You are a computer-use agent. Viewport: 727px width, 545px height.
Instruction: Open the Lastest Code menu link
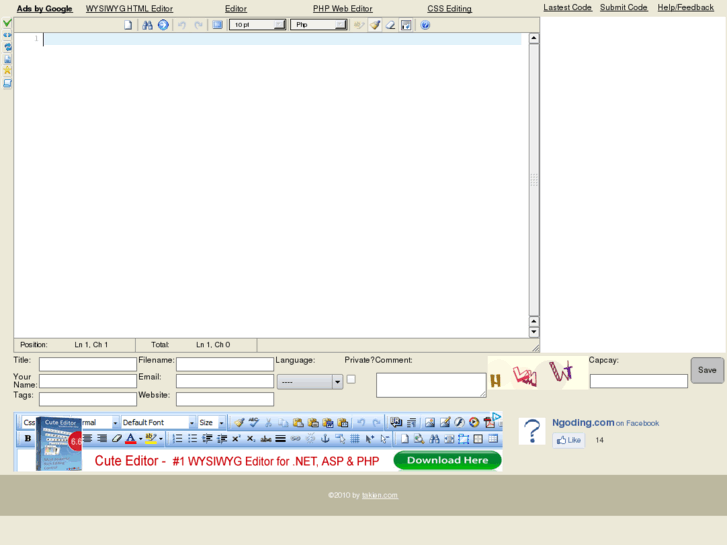pyautogui.click(x=567, y=7)
